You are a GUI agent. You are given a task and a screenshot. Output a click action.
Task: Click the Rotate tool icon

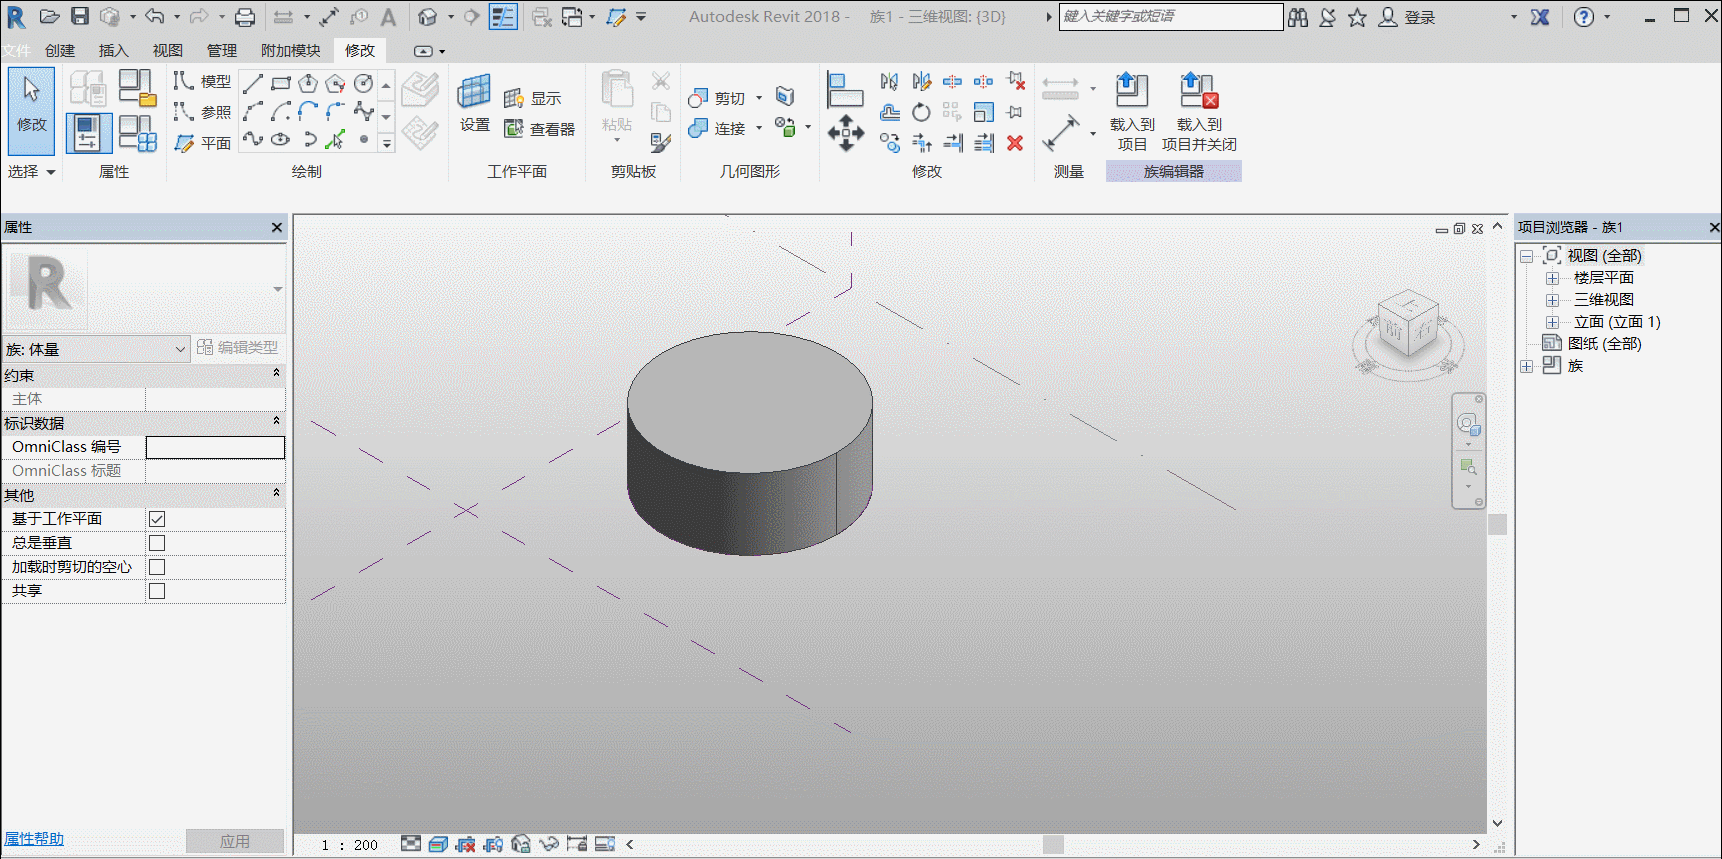pos(921,112)
